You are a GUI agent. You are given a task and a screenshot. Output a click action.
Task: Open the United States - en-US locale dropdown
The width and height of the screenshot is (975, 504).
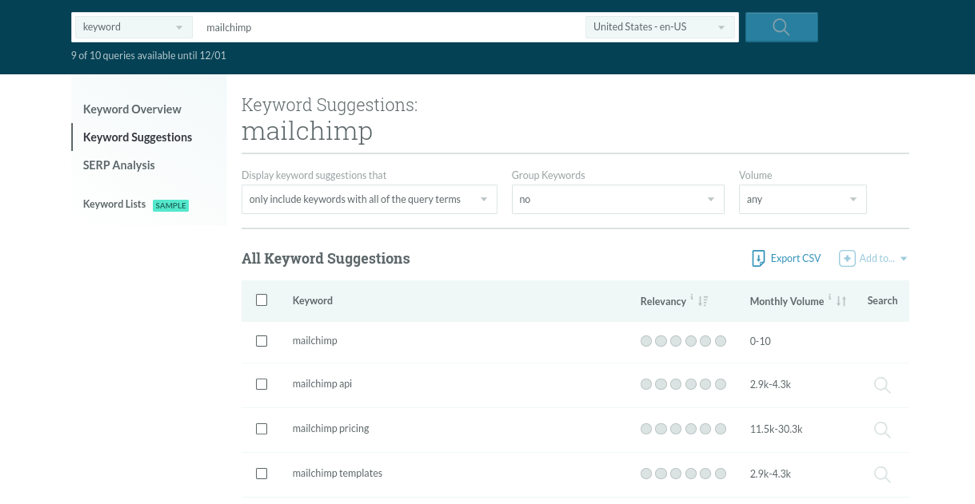point(660,27)
